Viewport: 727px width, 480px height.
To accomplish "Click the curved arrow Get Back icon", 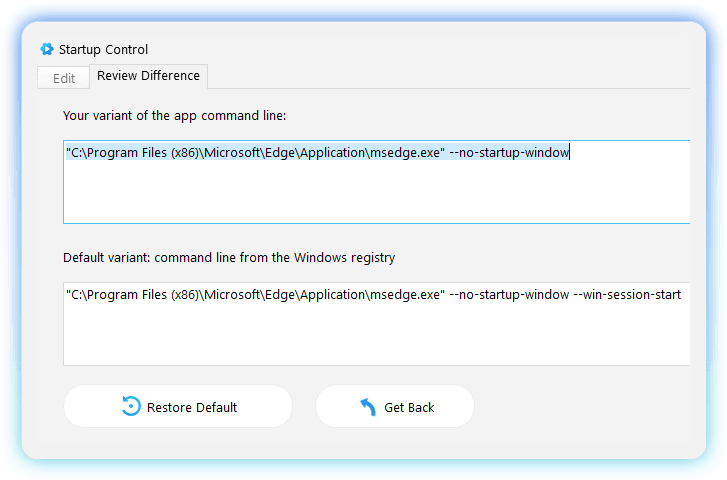I will [368, 407].
